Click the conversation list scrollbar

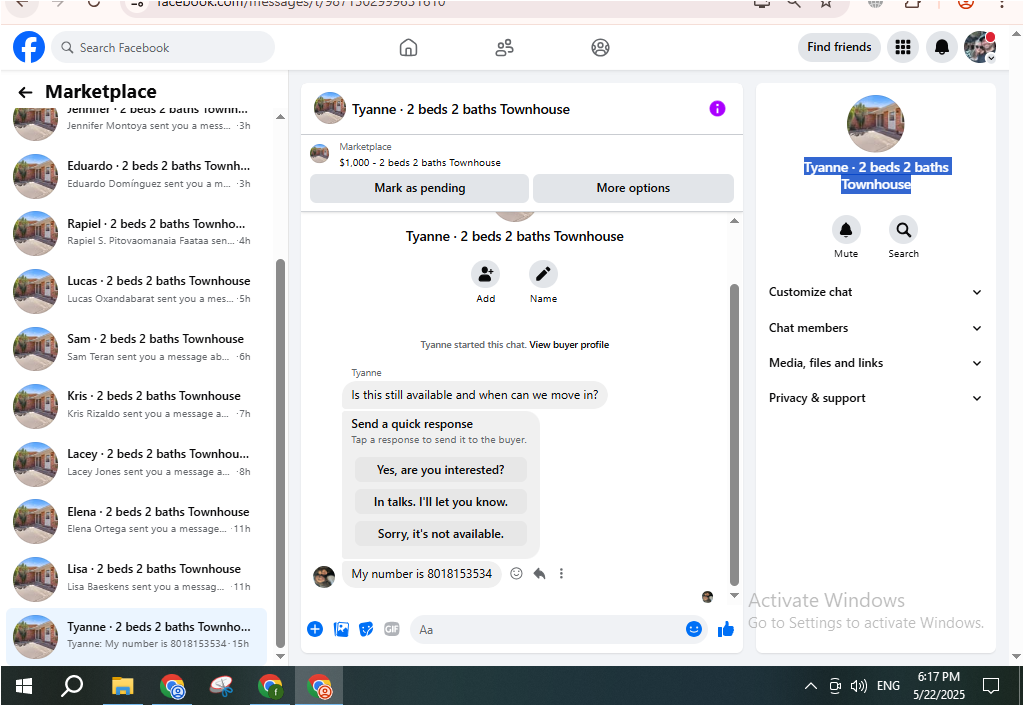click(281, 451)
